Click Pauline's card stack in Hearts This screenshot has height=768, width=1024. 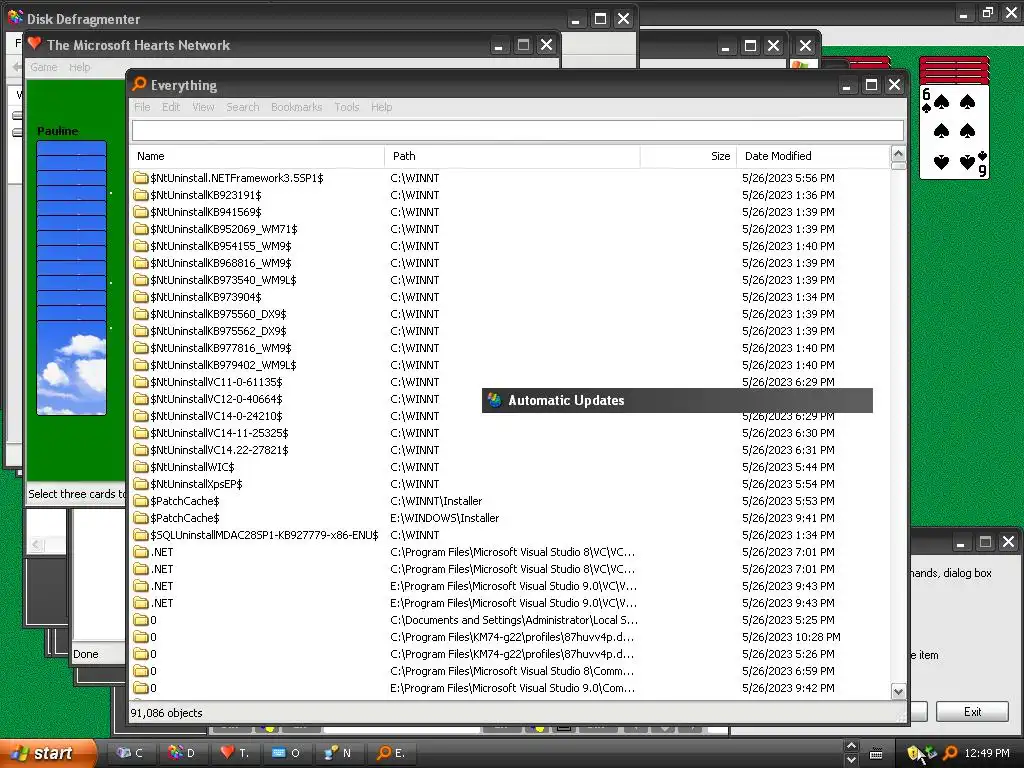tap(71, 278)
